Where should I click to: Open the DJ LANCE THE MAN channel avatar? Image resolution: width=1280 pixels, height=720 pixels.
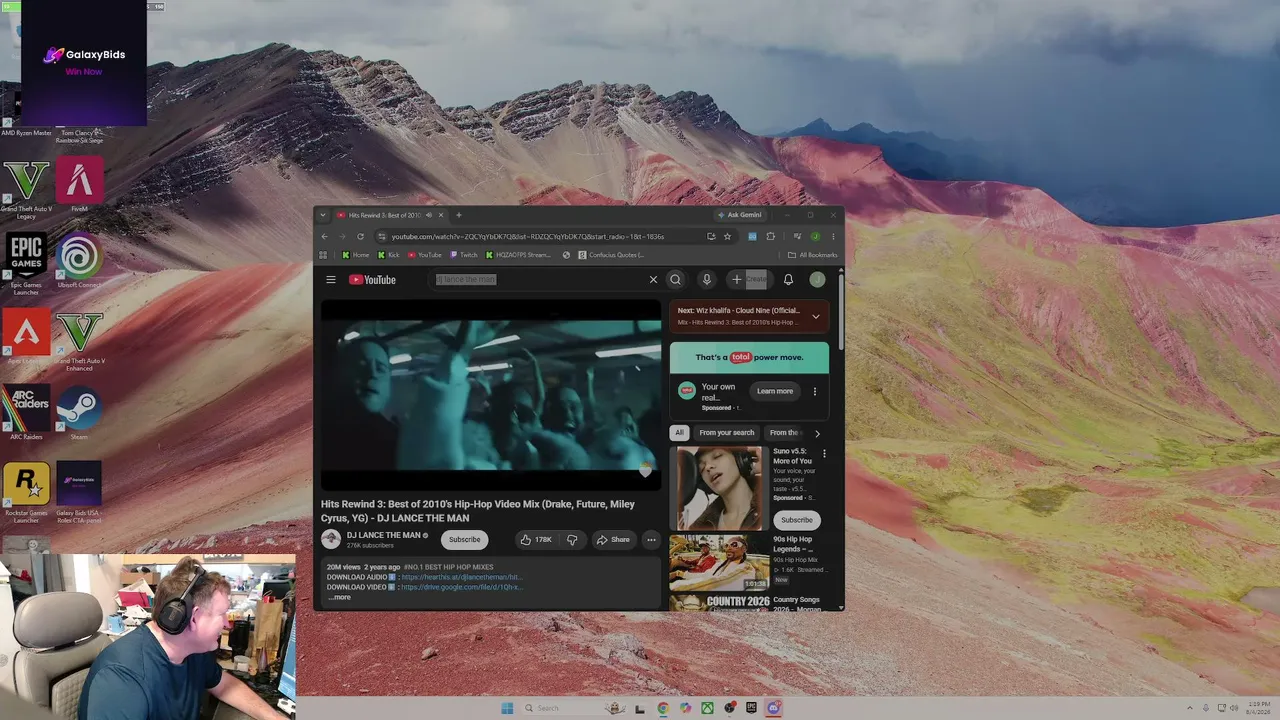[x=331, y=540]
